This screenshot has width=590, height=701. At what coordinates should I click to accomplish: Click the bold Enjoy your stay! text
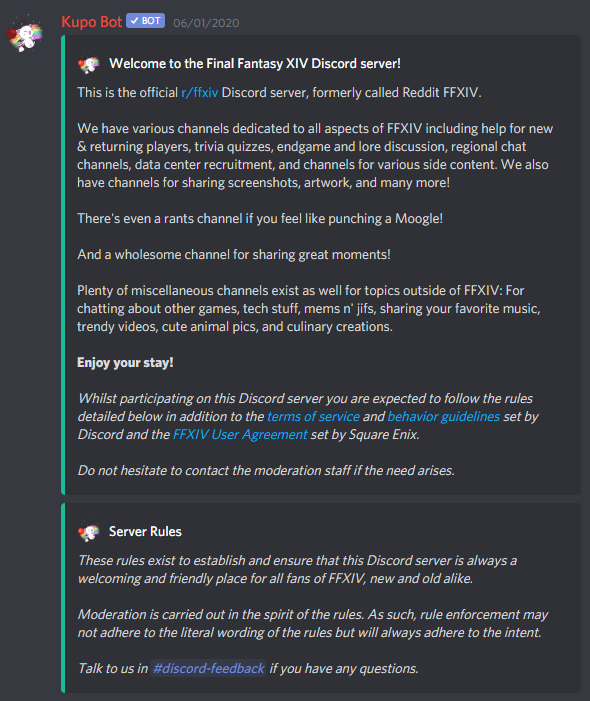(x=125, y=363)
